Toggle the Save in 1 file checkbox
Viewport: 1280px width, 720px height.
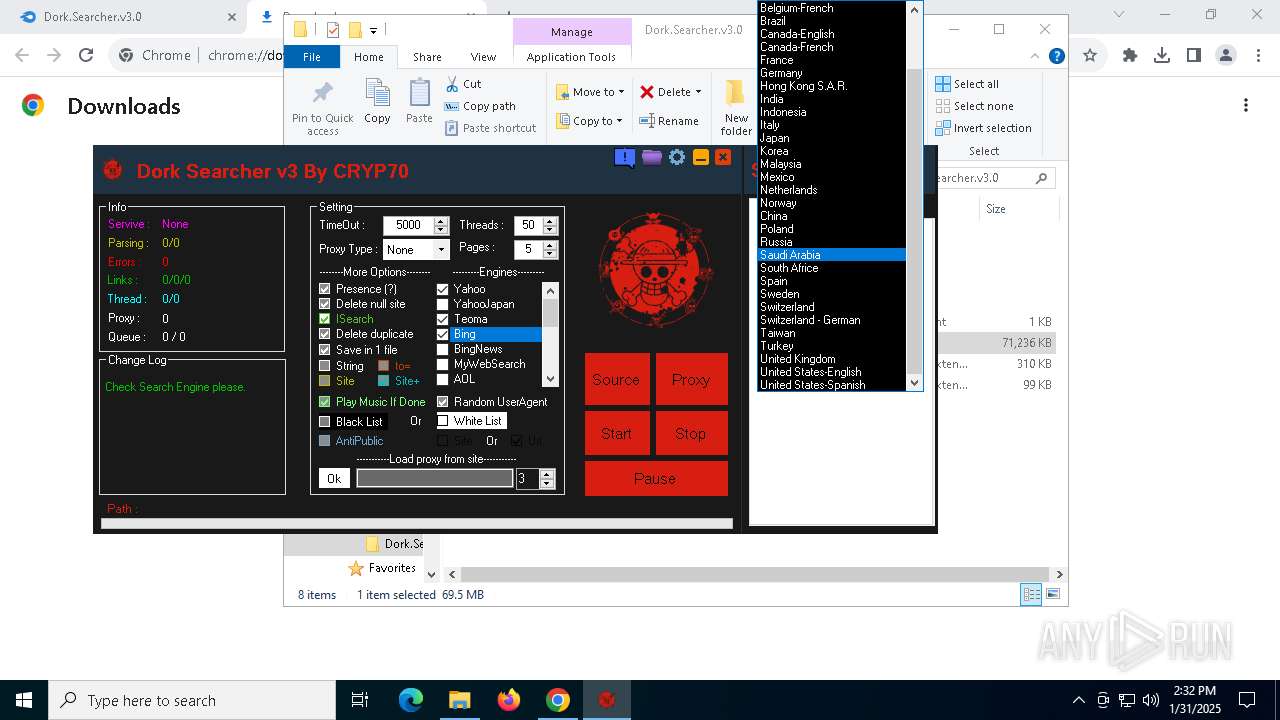coord(324,350)
